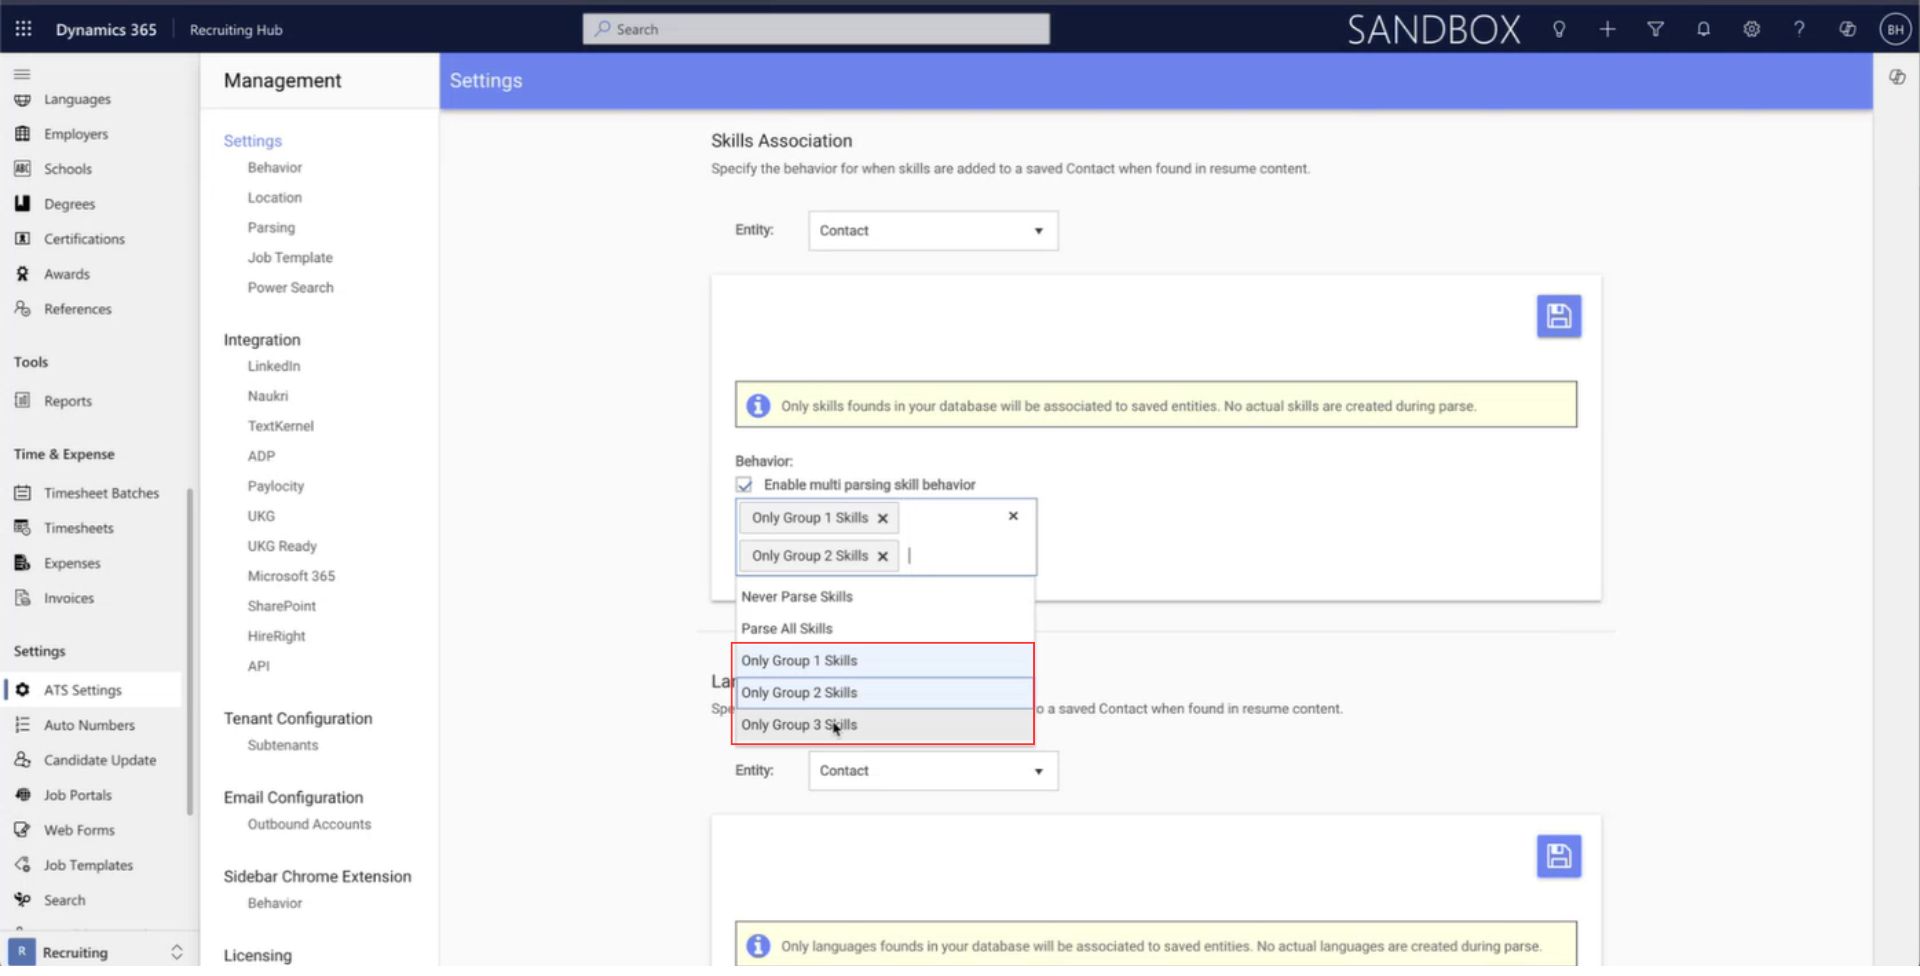
Task: Collapse the site map hamburger menu
Action: [22, 74]
